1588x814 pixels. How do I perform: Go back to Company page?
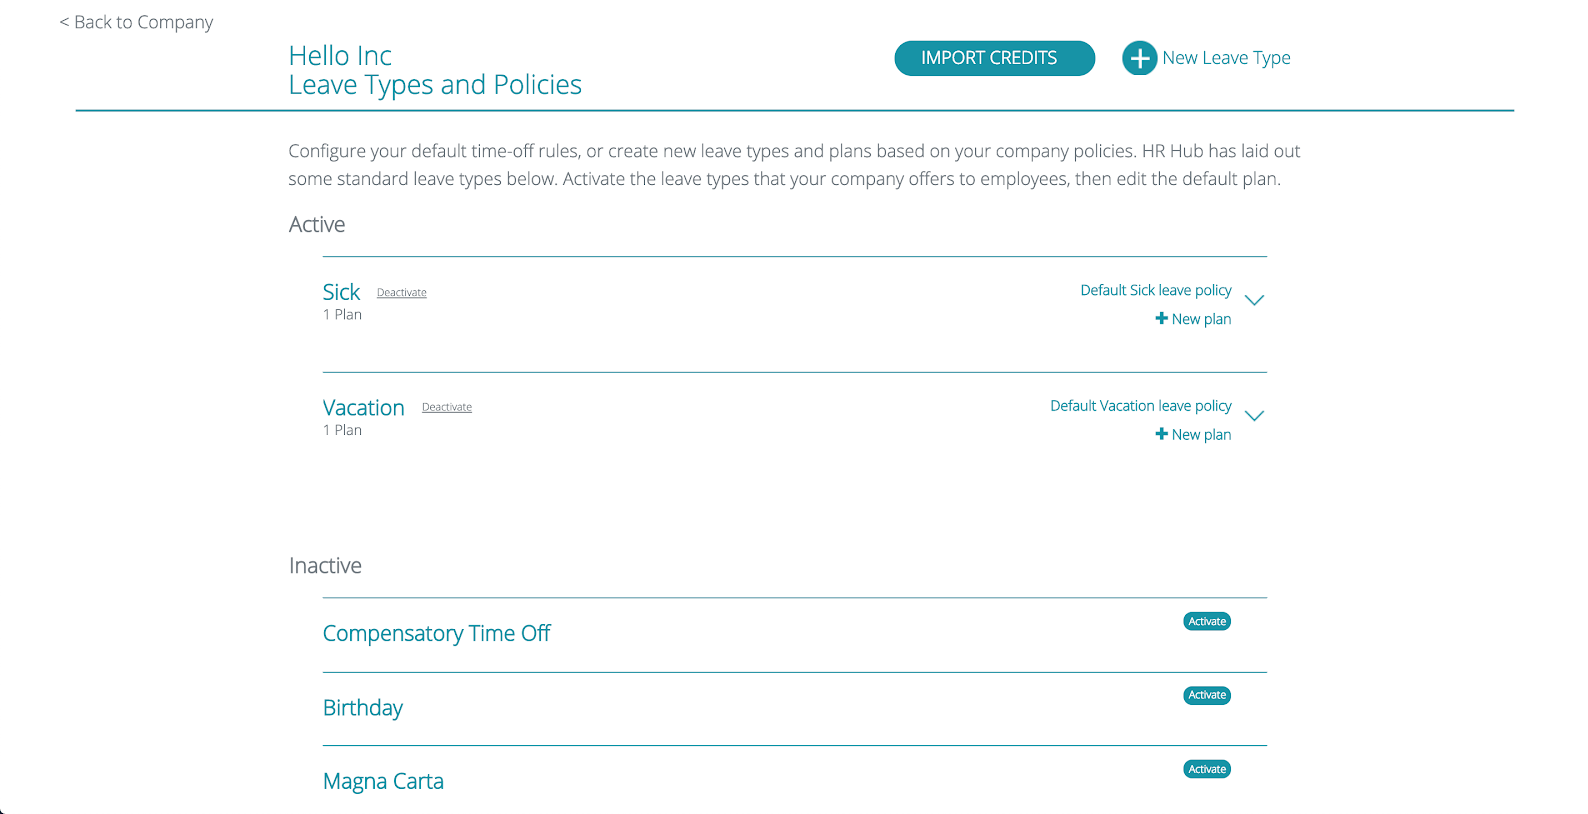point(136,22)
